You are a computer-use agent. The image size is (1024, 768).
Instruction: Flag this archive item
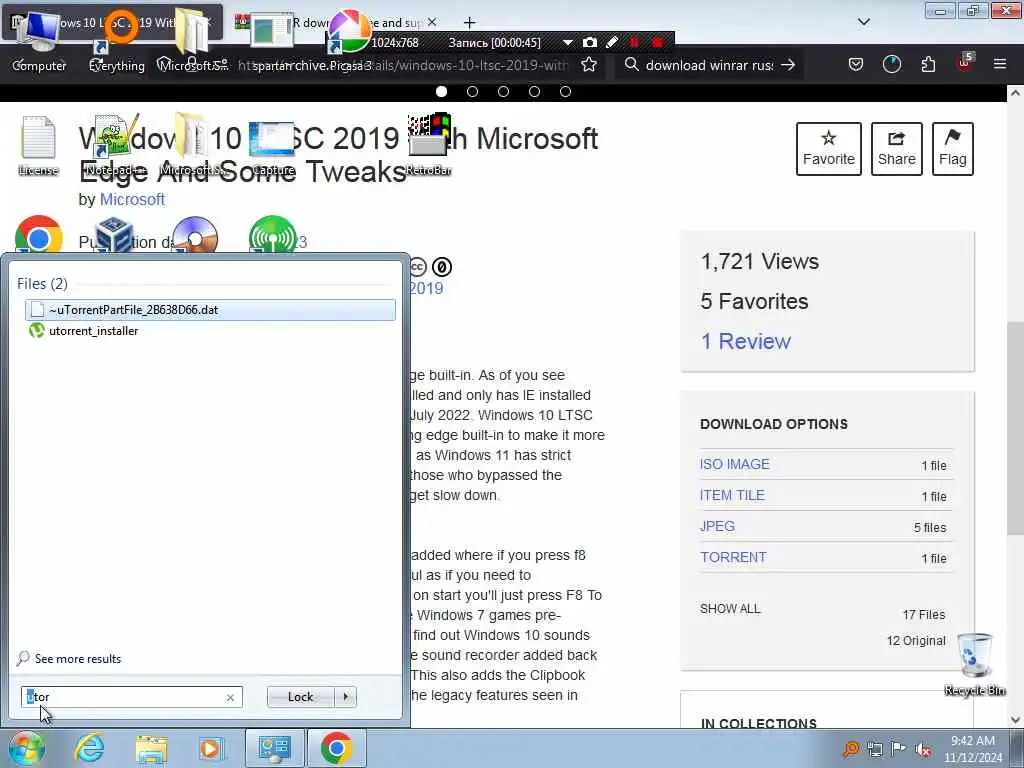953,149
